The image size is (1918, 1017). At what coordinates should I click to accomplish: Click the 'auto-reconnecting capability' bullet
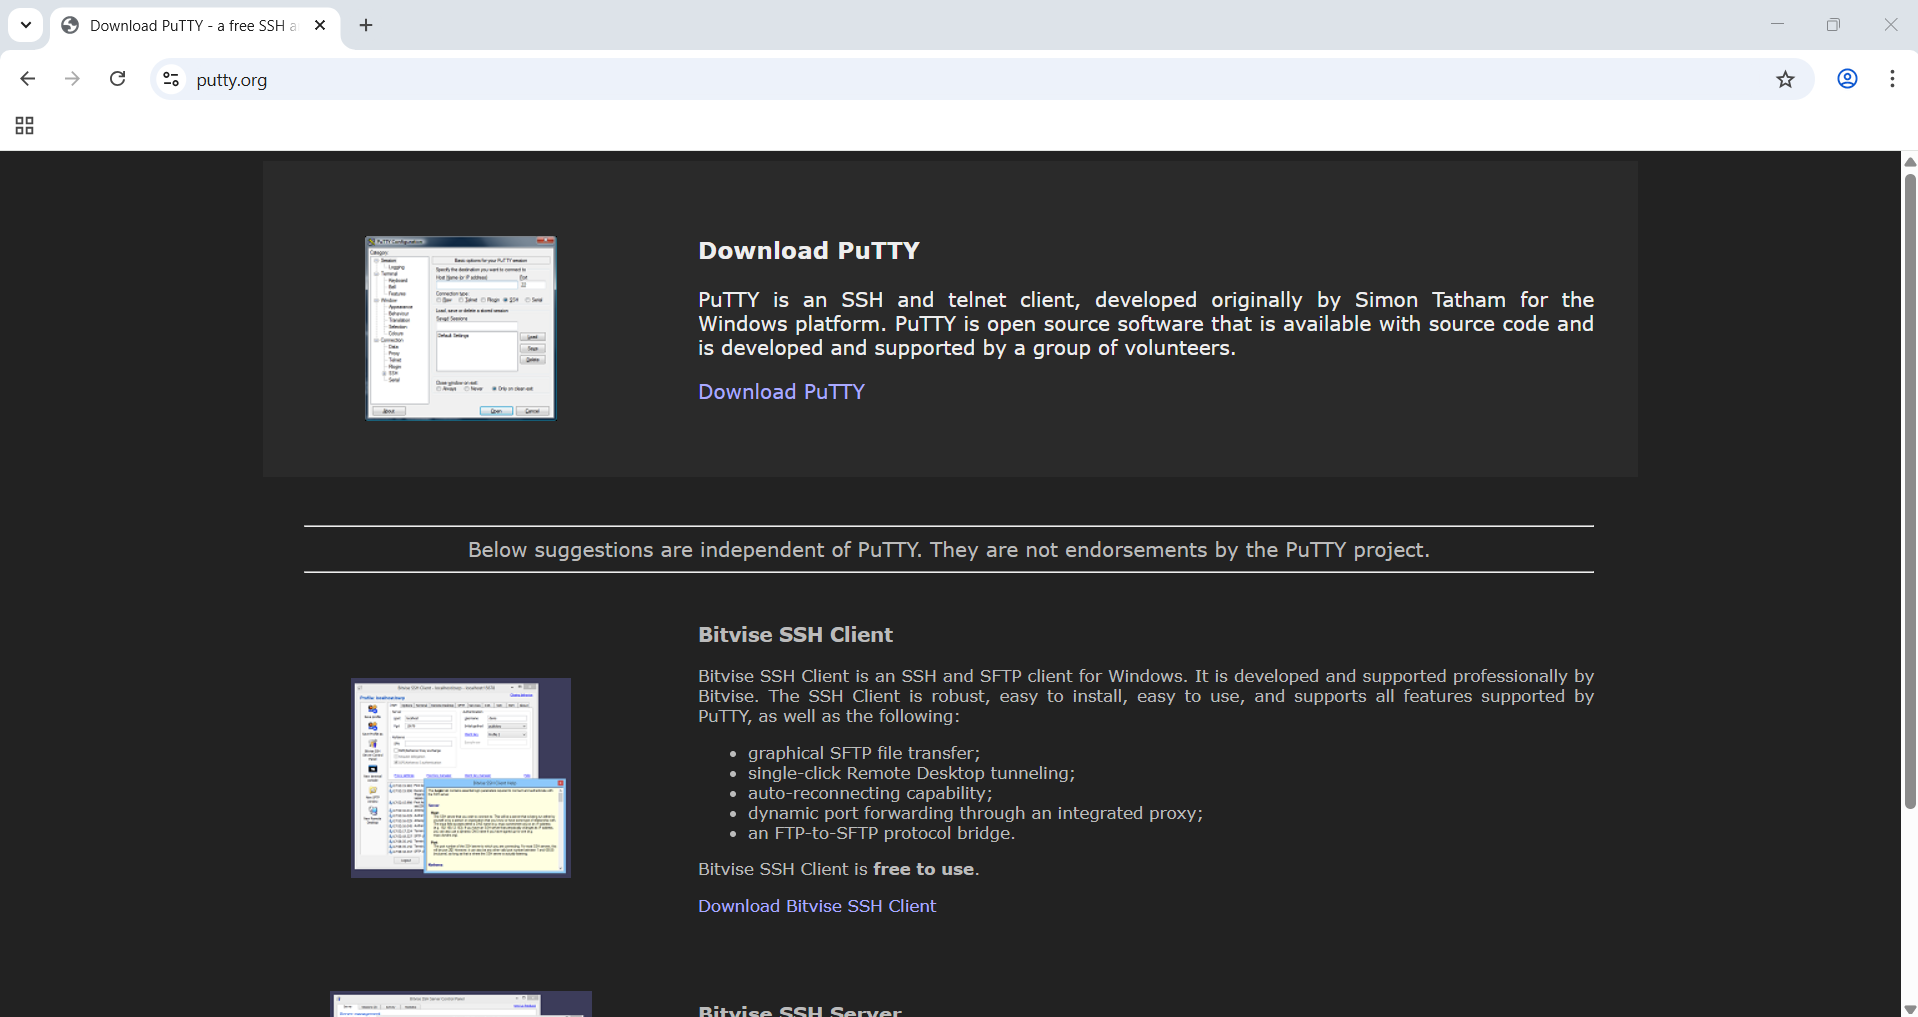click(870, 793)
